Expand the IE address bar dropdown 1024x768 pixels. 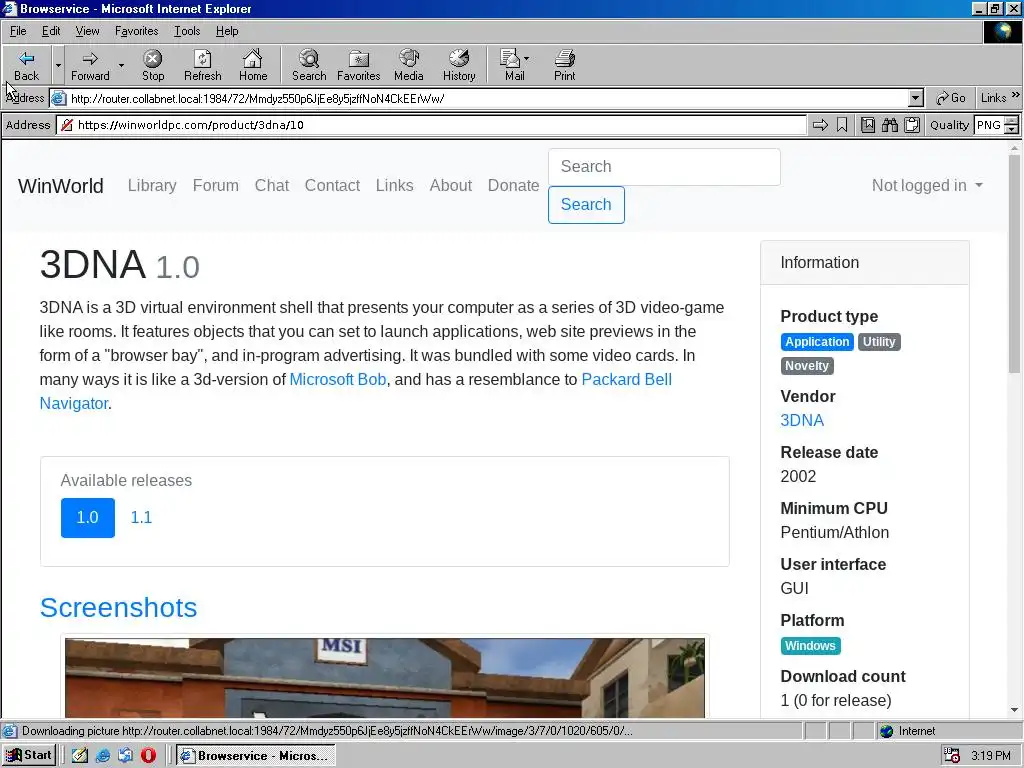point(916,99)
